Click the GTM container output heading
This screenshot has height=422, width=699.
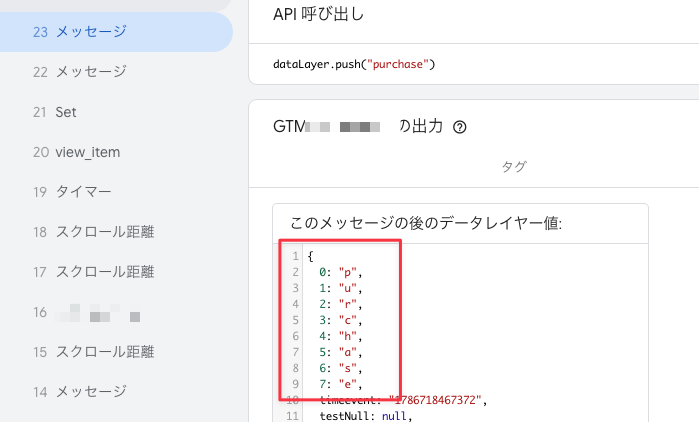(358, 127)
